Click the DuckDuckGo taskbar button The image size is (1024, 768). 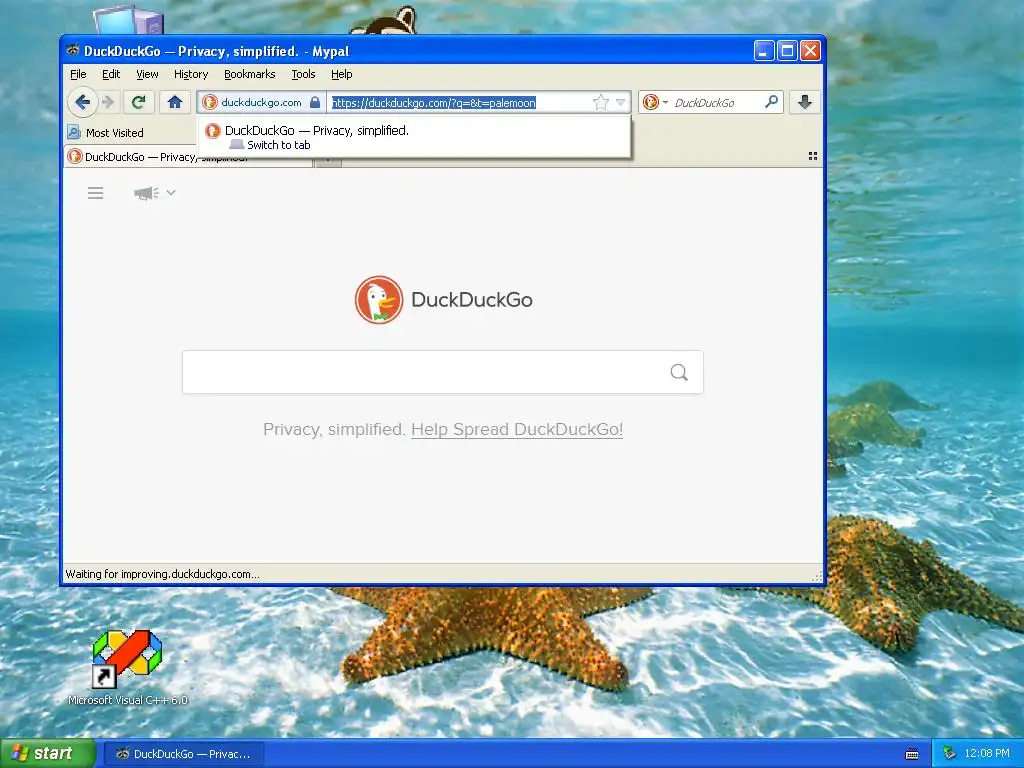tap(184, 754)
